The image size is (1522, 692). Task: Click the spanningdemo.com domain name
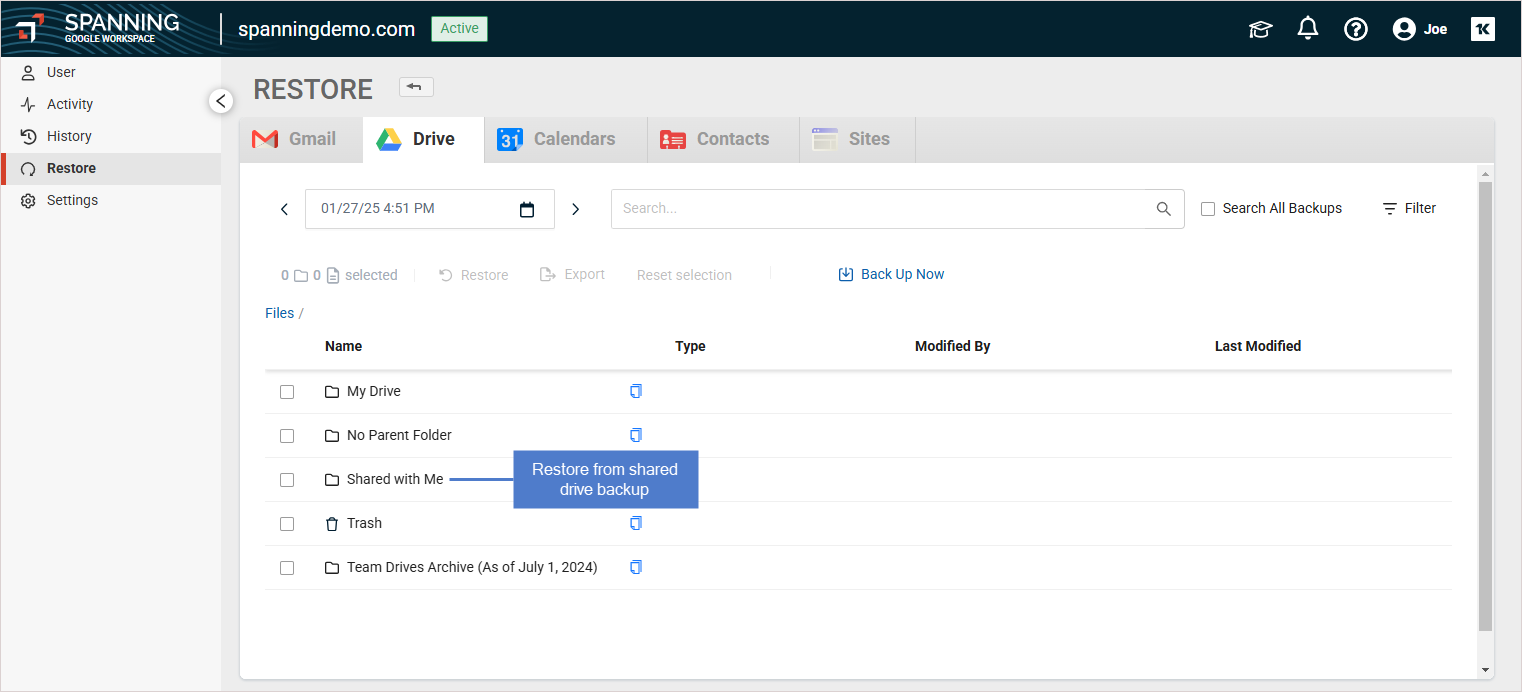coord(326,29)
